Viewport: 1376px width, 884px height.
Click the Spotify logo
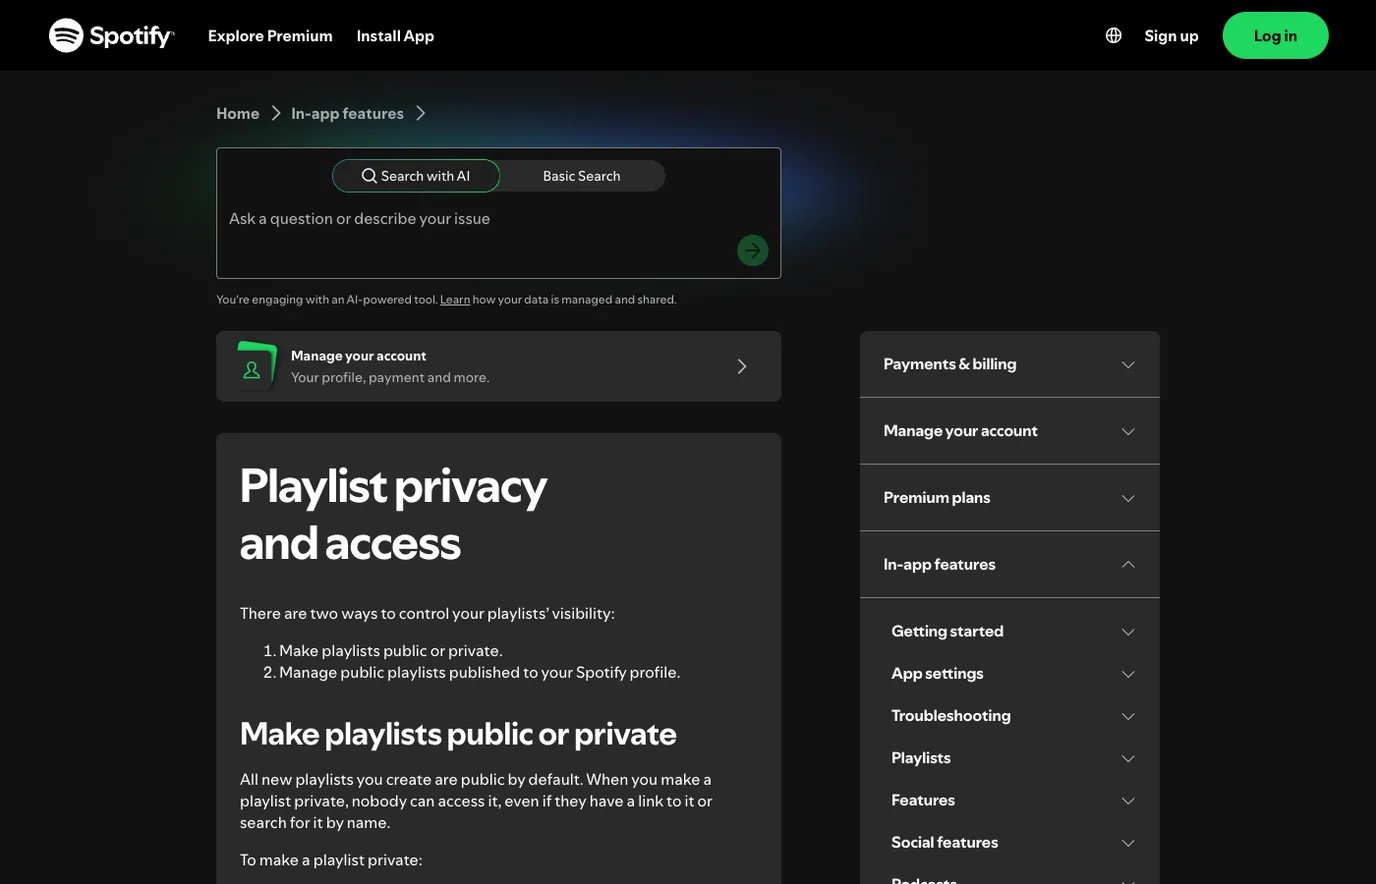pyautogui.click(x=112, y=35)
